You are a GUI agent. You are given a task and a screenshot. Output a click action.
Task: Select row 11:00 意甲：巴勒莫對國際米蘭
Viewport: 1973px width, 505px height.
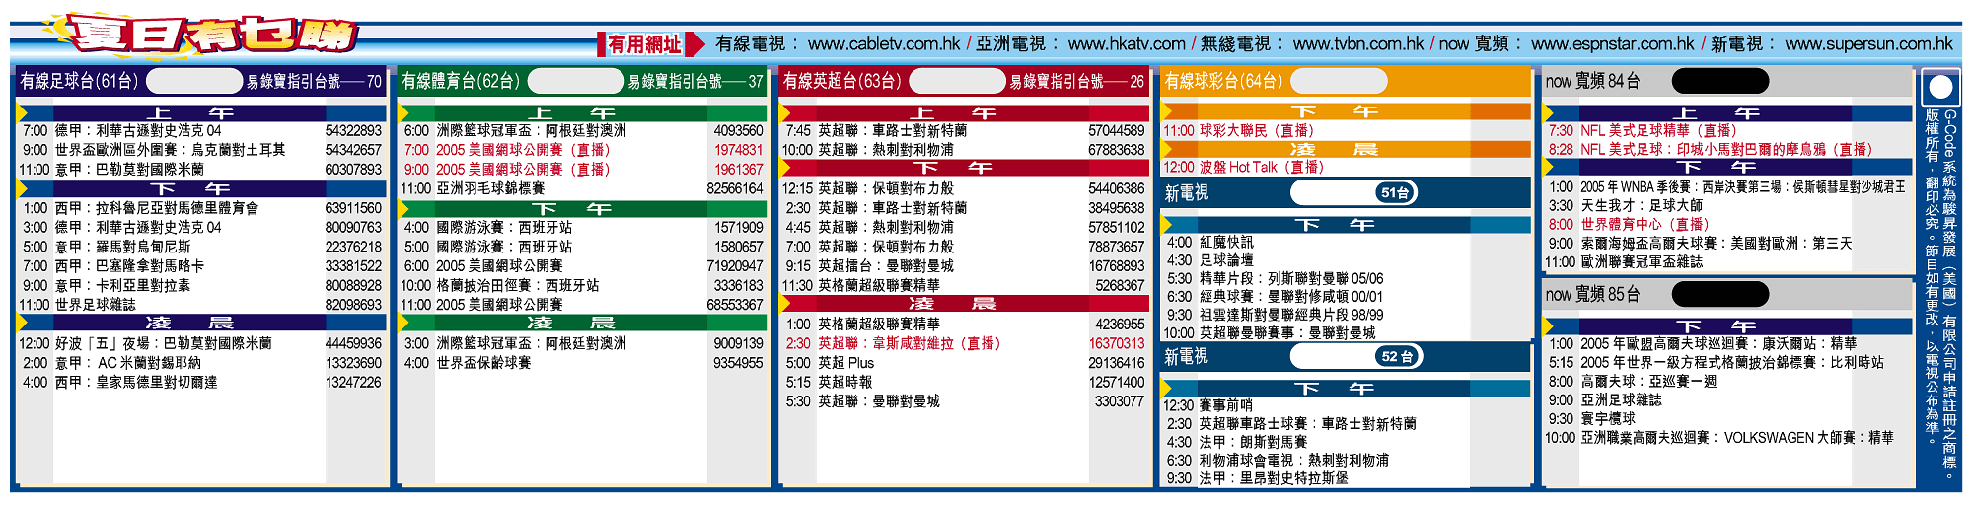pyautogui.click(x=201, y=170)
